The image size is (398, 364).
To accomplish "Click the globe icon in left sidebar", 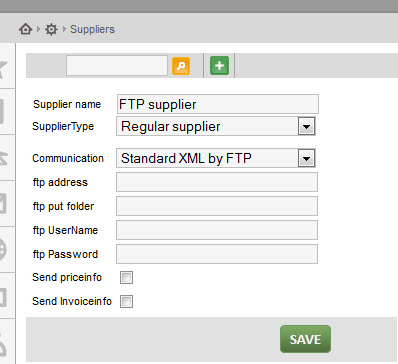I will 3,249.
